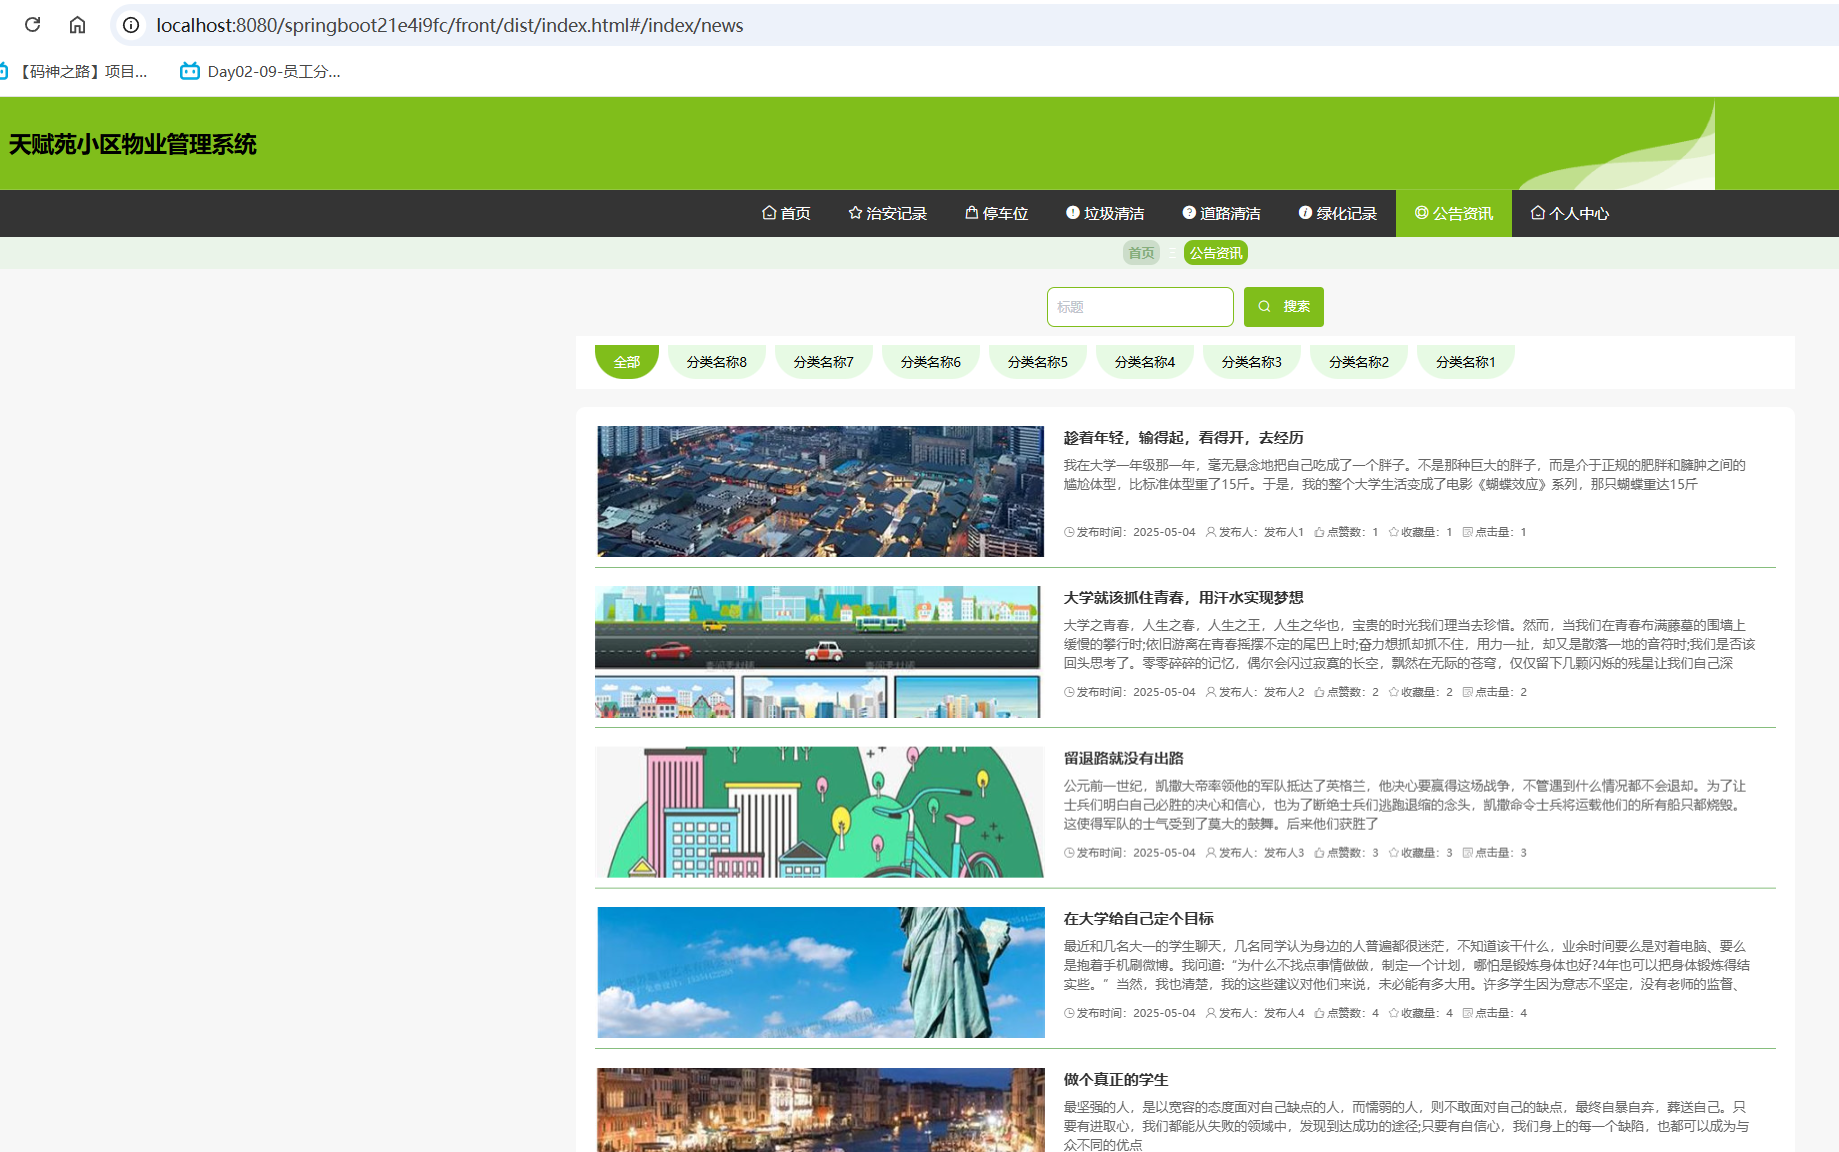The image size is (1839, 1152).
Task: Focus the 标题 search input field
Action: click(x=1139, y=307)
